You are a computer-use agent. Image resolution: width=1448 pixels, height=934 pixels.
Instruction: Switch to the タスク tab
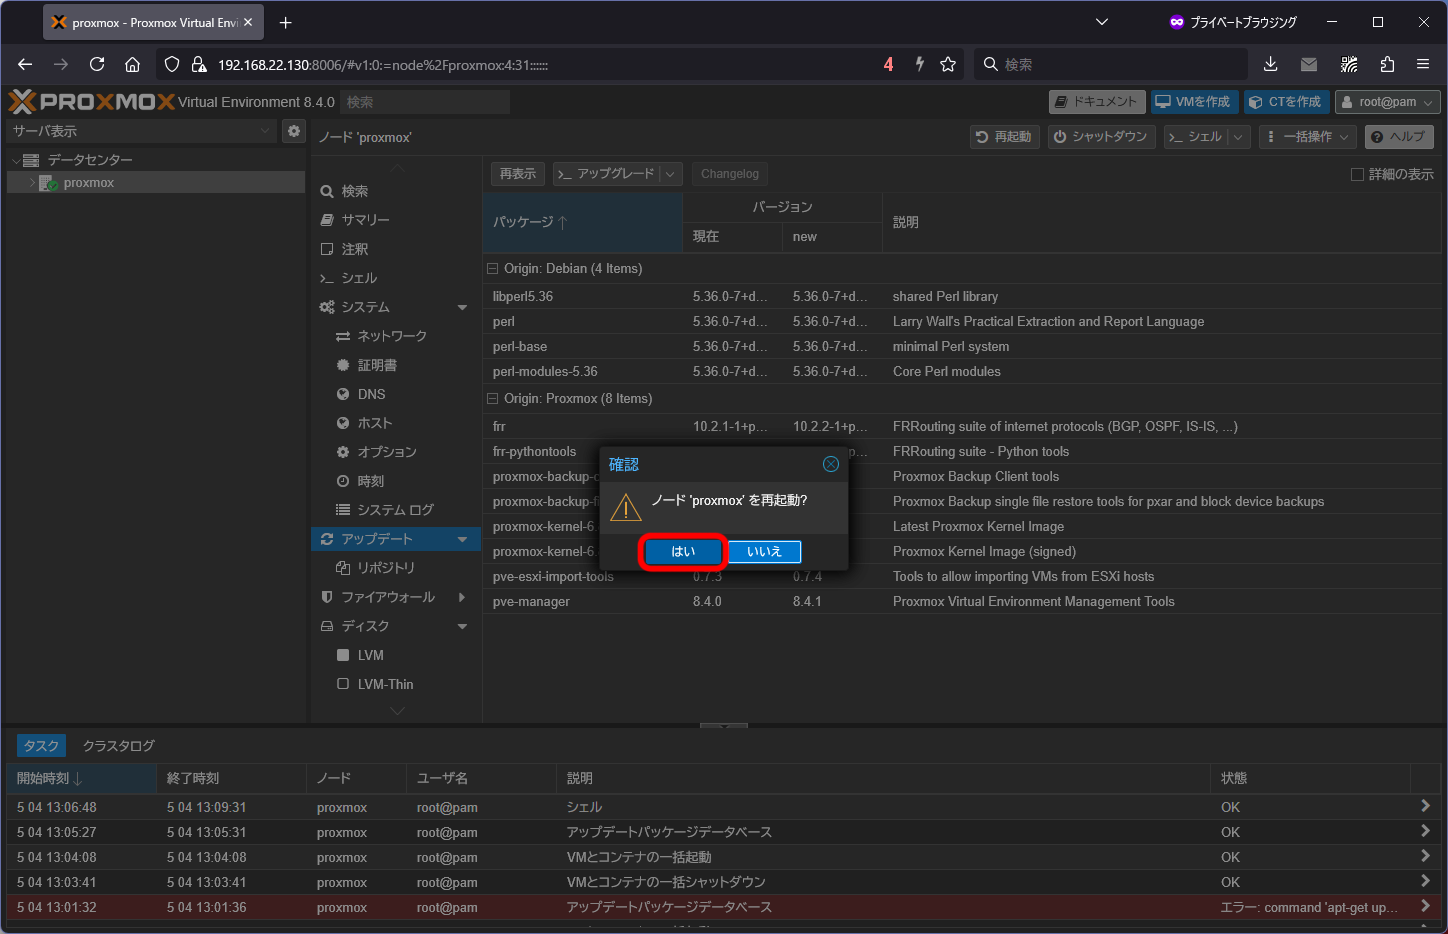pyautogui.click(x=42, y=746)
